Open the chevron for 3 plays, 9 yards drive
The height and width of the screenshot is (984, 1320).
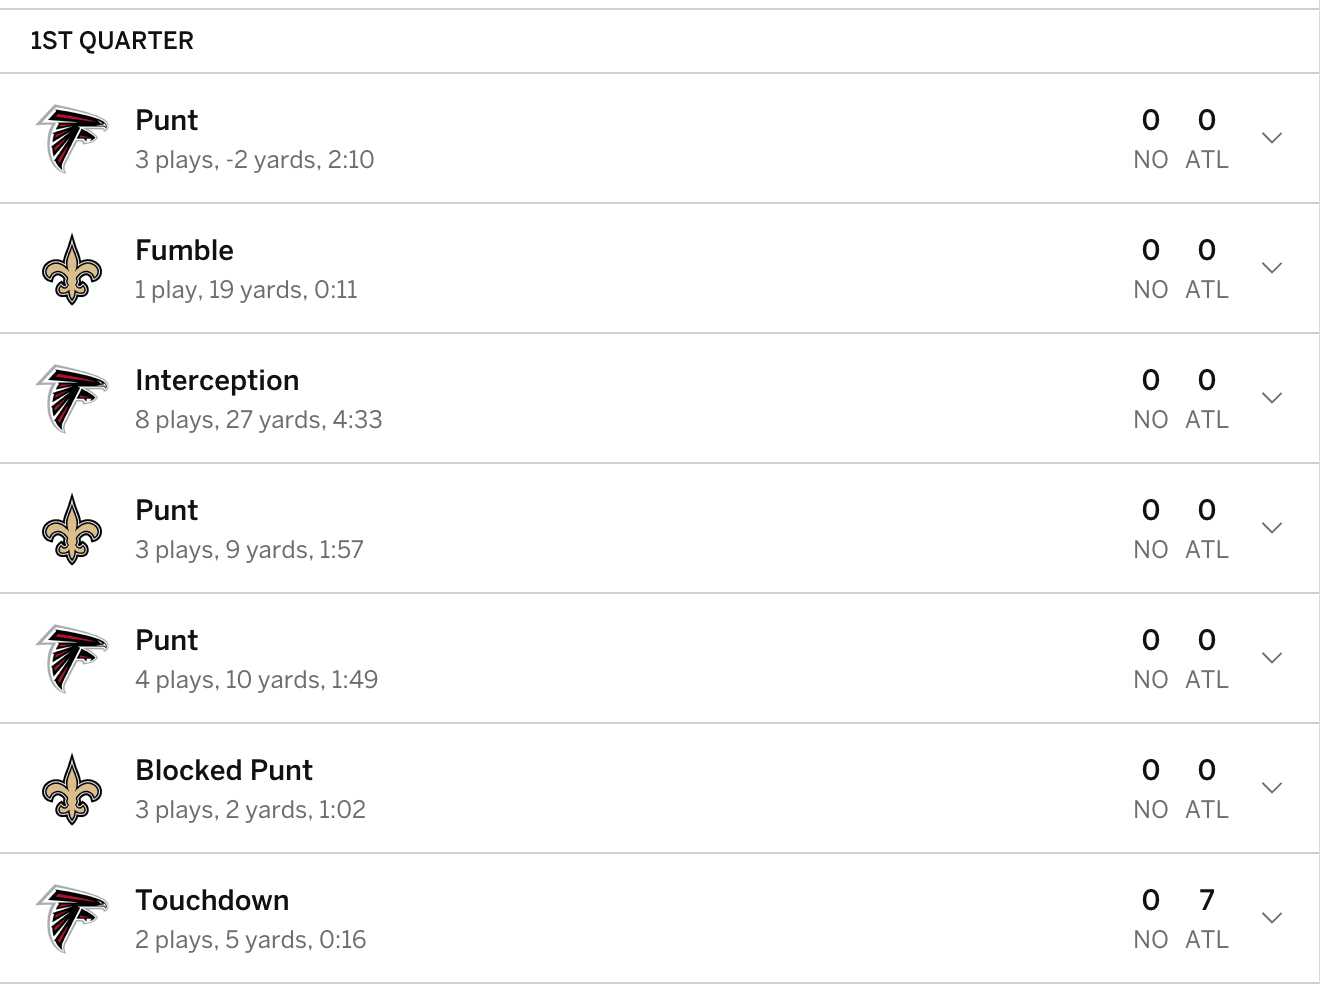(x=1272, y=528)
